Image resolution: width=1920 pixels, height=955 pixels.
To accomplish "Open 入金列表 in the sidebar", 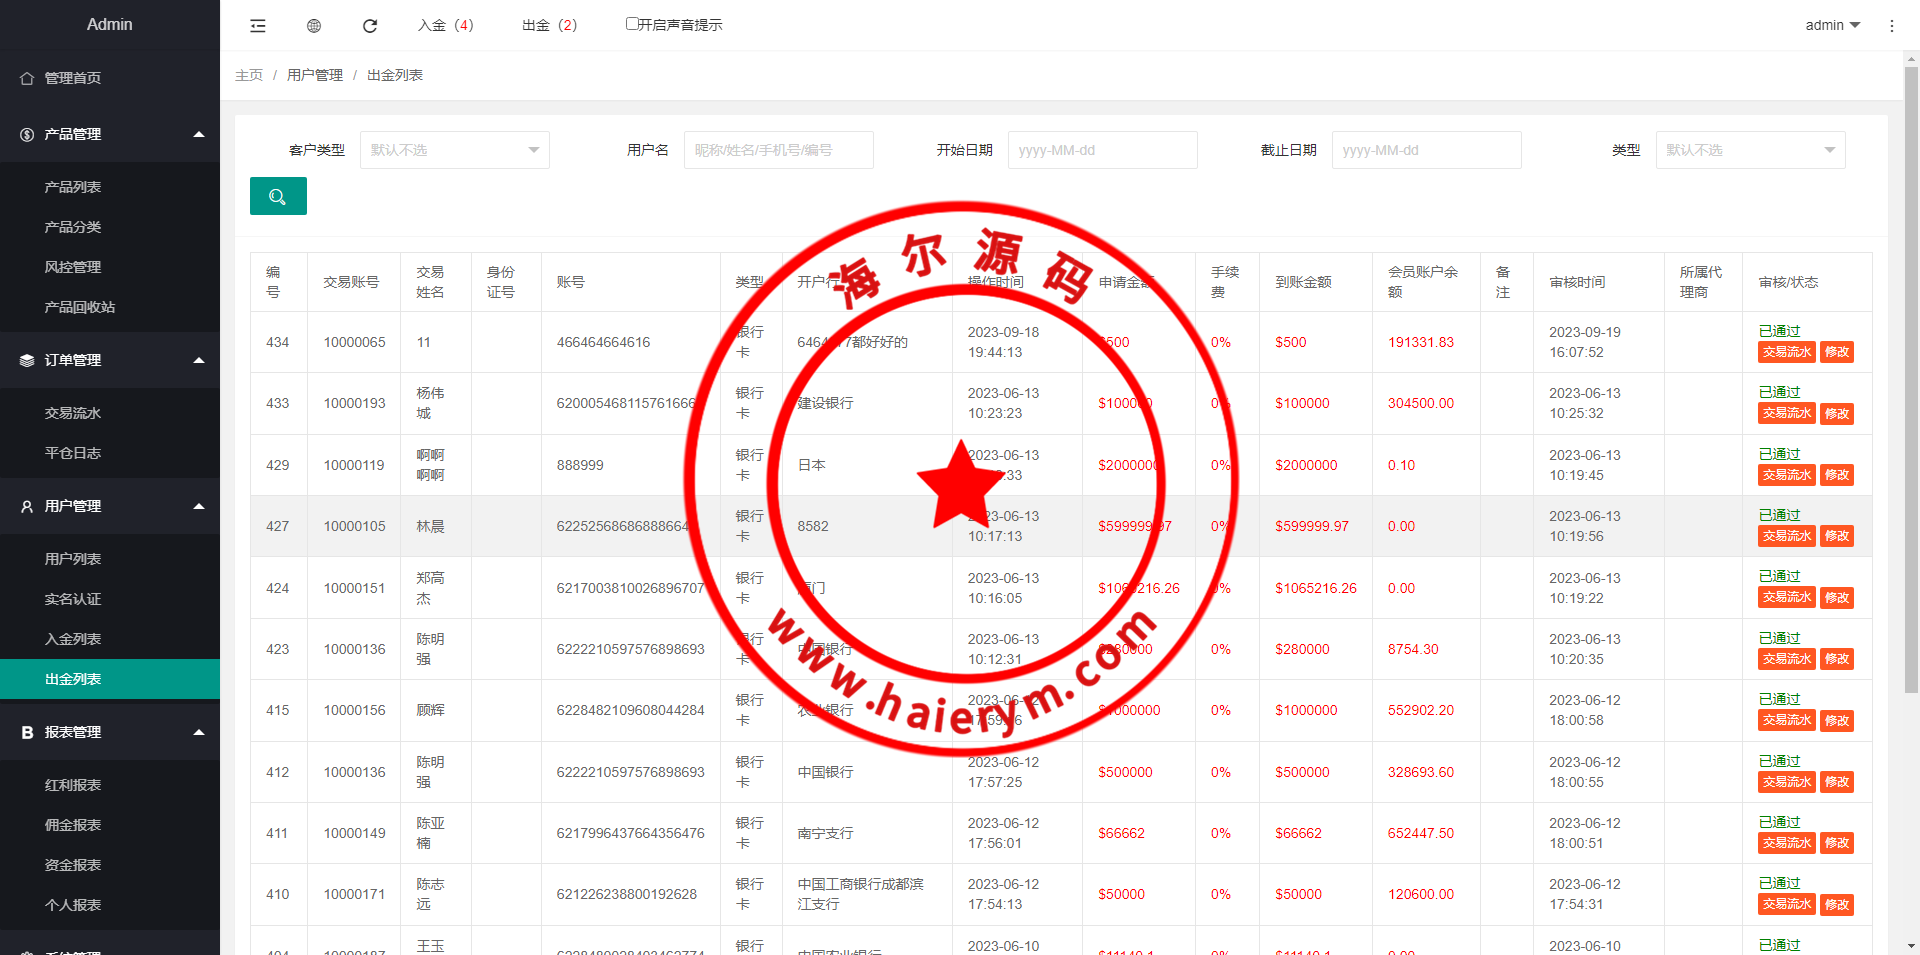I will pyautogui.click(x=73, y=639).
